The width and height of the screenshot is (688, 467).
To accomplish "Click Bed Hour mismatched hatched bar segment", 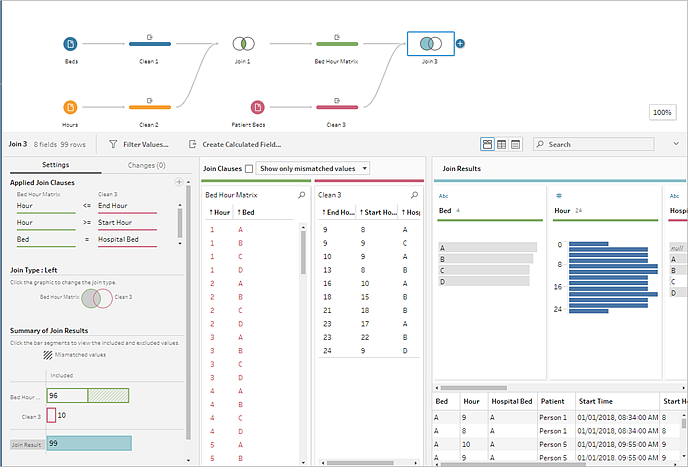I will click(108, 395).
